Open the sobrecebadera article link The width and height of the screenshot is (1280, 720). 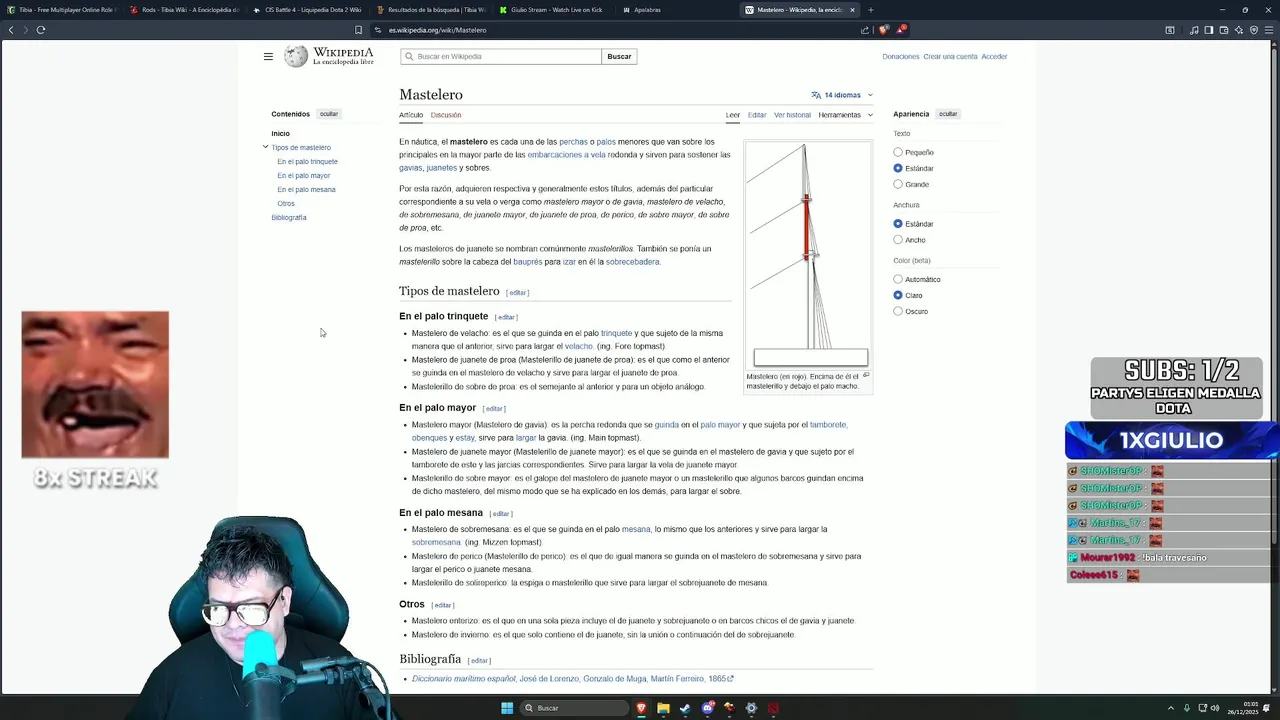(x=632, y=262)
